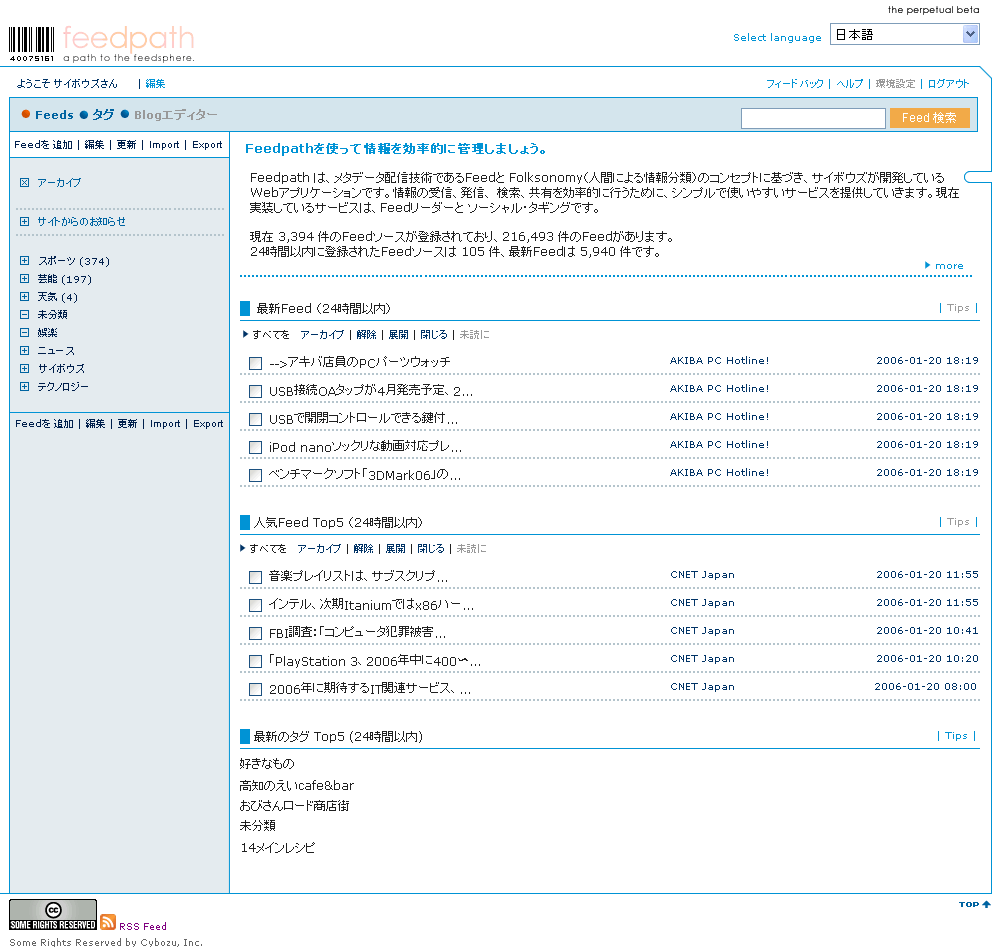Click the 編集 link next to the welcome text

coord(155,84)
